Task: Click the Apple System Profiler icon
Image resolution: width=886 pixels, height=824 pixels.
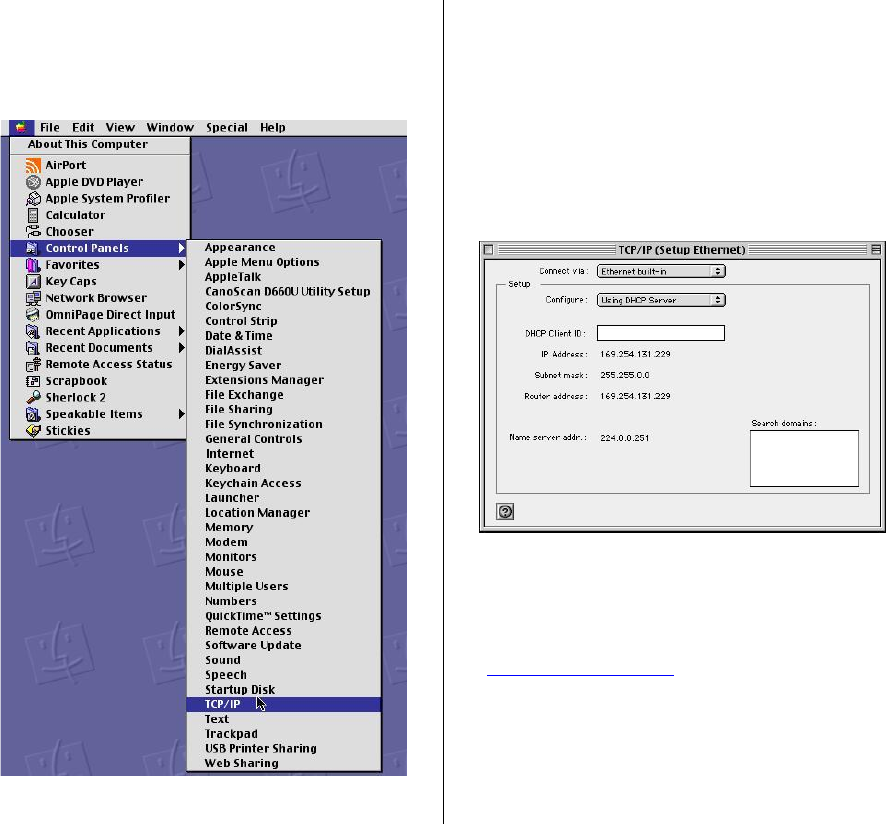Action: point(33,198)
